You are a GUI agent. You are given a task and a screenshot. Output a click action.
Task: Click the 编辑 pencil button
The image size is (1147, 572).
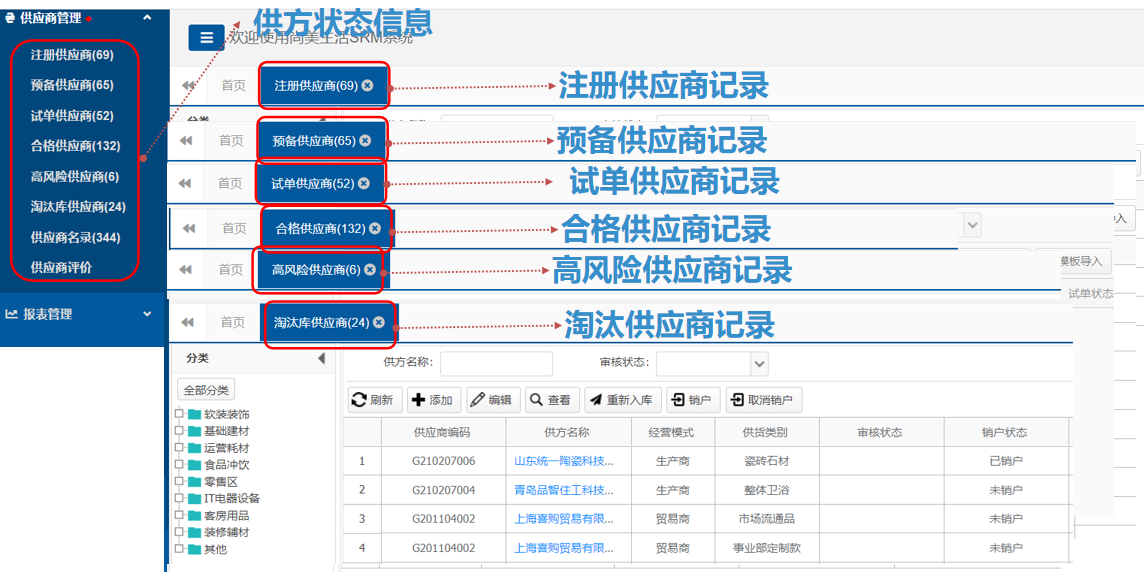(x=491, y=400)
